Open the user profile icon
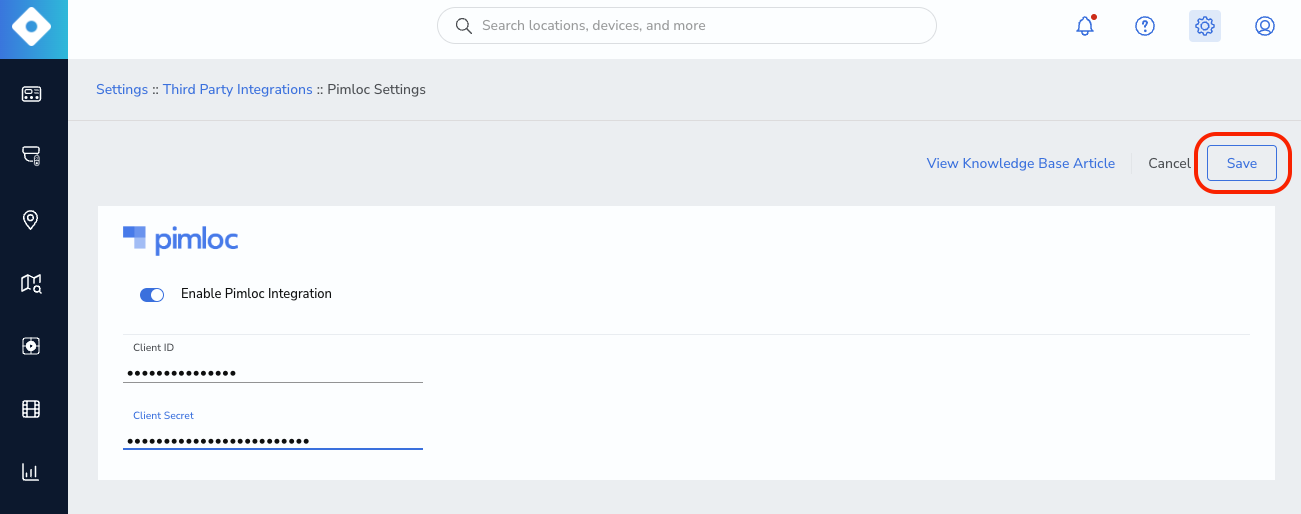 tap(1265, 26)
